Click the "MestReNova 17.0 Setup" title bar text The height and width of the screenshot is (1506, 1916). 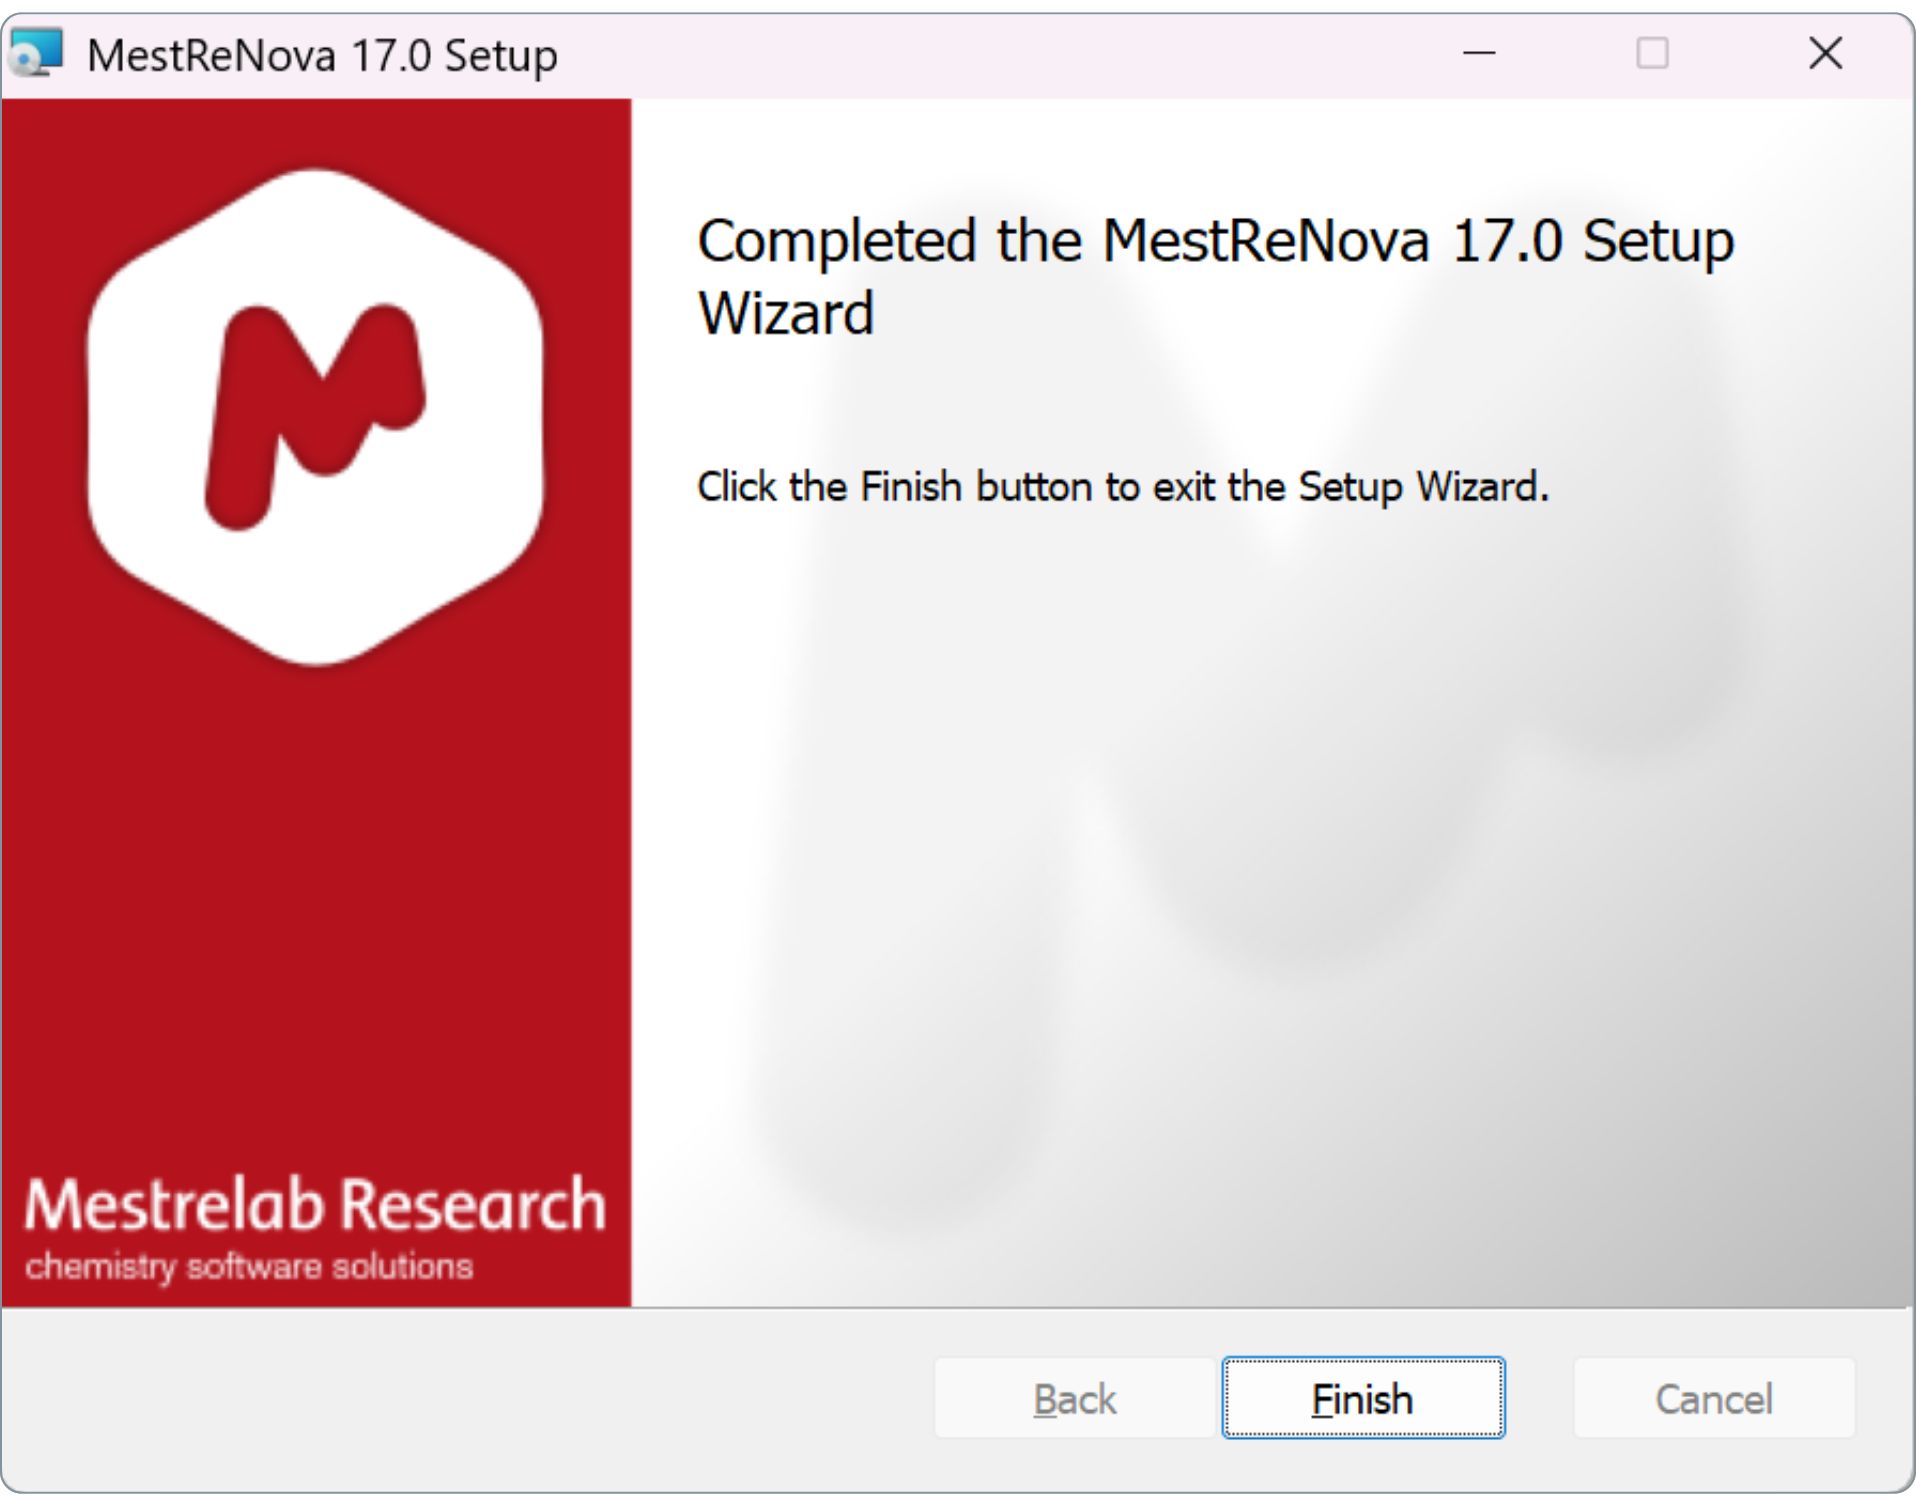(x=322, y=55)
